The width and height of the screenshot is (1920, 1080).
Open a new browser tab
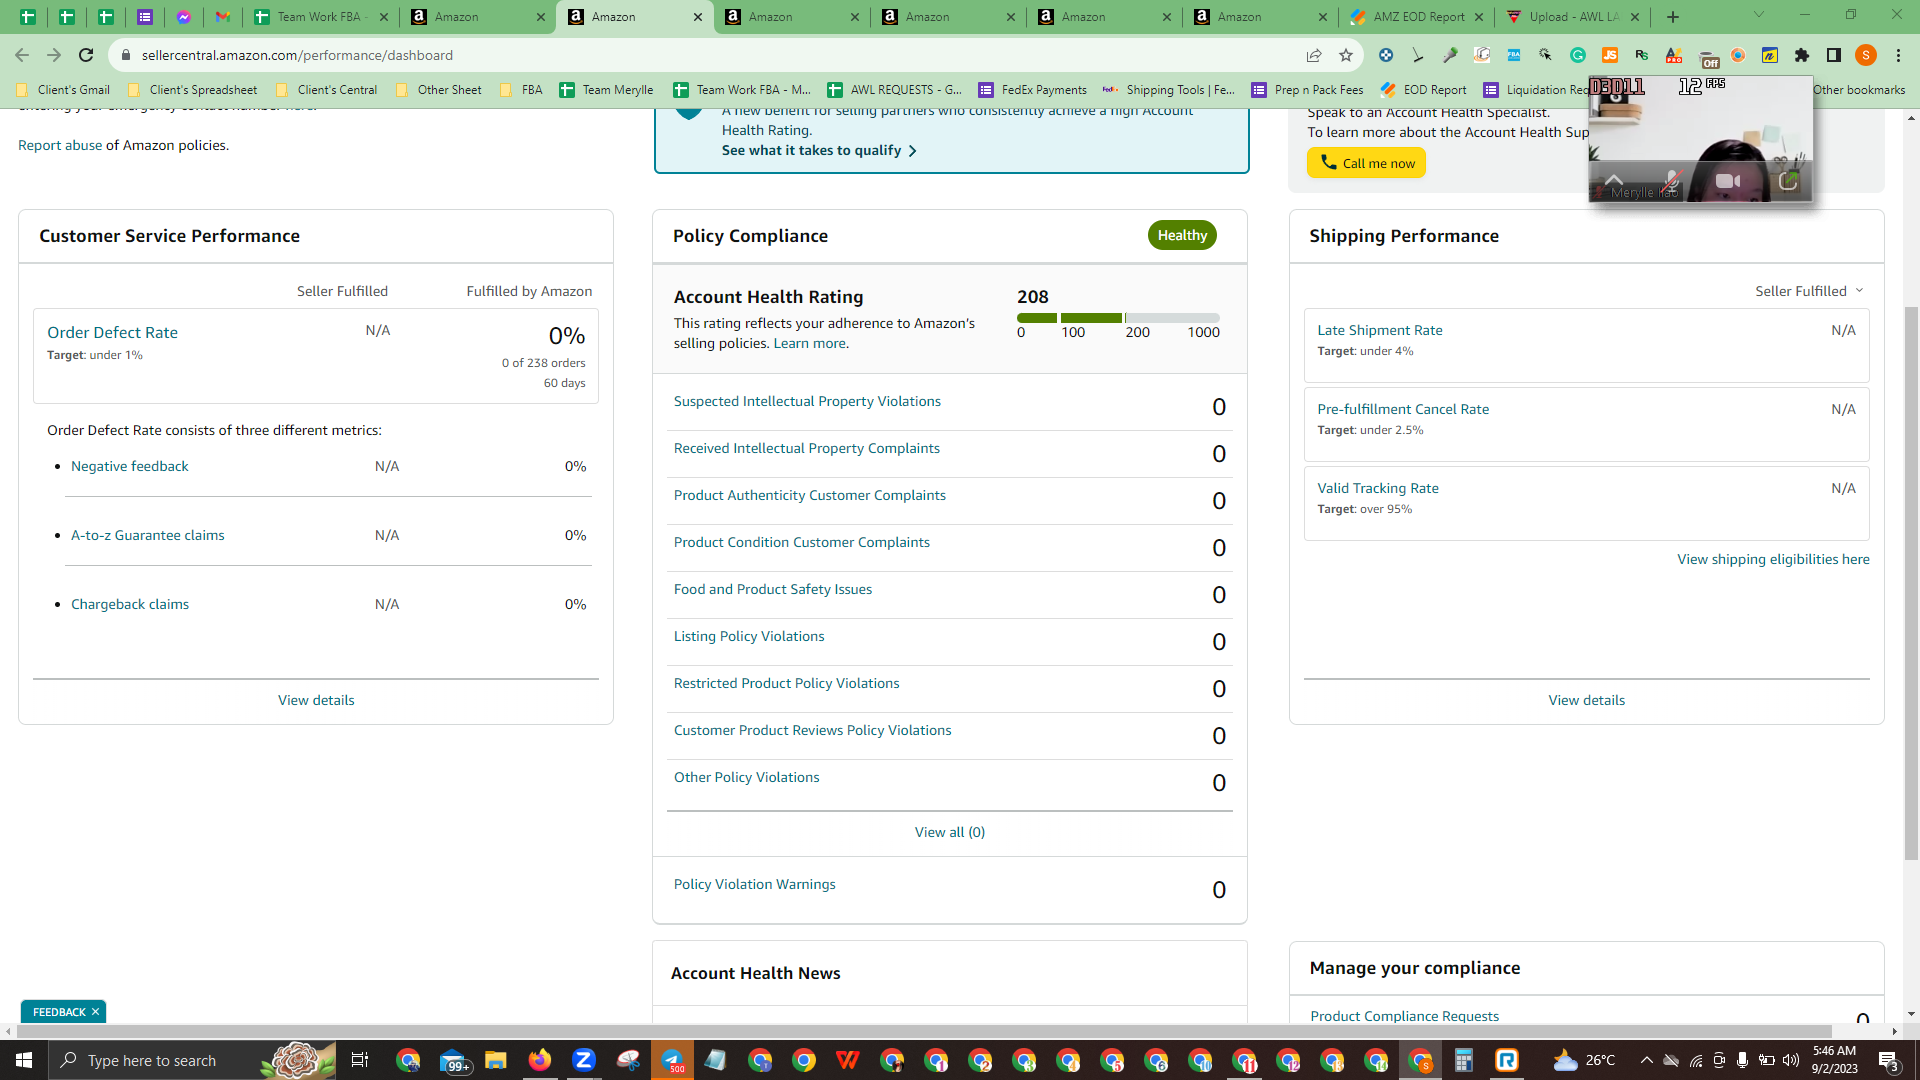(1673, 17)
